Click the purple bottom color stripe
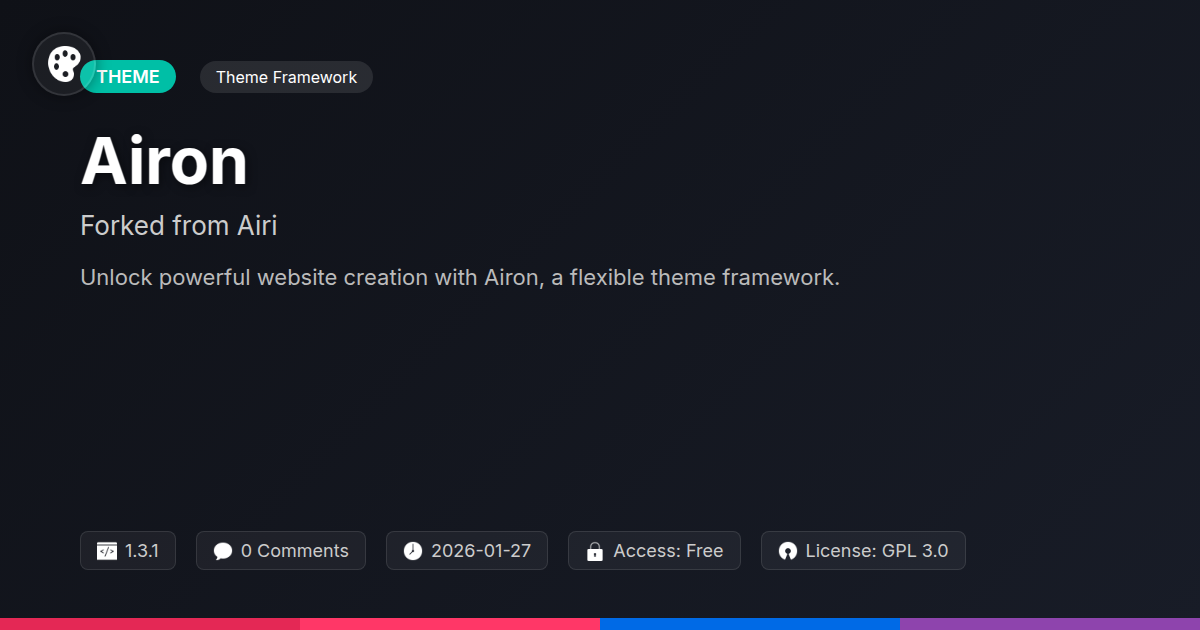This screenshot has height=630, width=1200. pyautogui.click(x=1050, y=623)
